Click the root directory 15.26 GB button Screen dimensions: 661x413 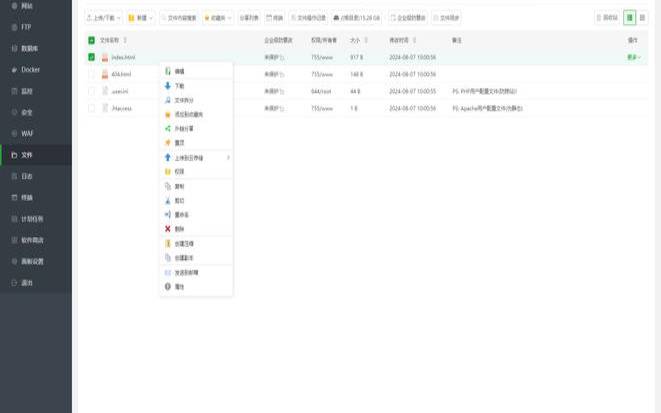click(357, 18)
